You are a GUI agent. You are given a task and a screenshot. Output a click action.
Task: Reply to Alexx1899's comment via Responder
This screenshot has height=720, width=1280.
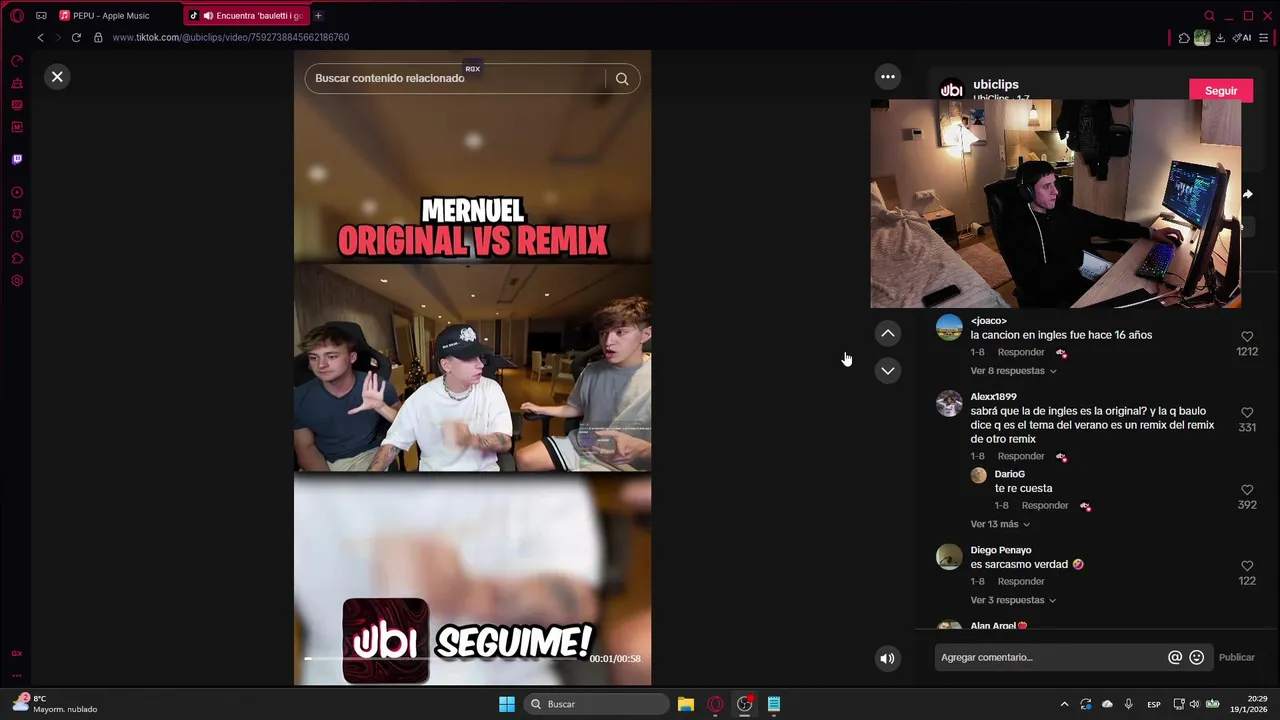pos(1021,456)
